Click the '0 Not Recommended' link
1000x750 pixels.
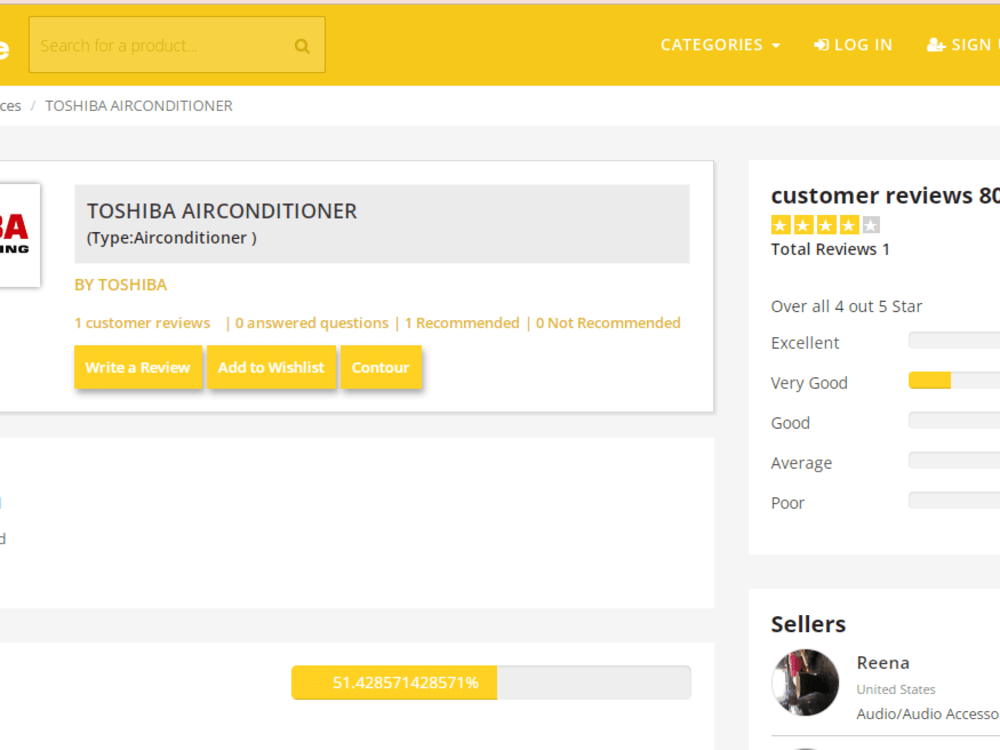pyautogui.click(x=608, y=323)
